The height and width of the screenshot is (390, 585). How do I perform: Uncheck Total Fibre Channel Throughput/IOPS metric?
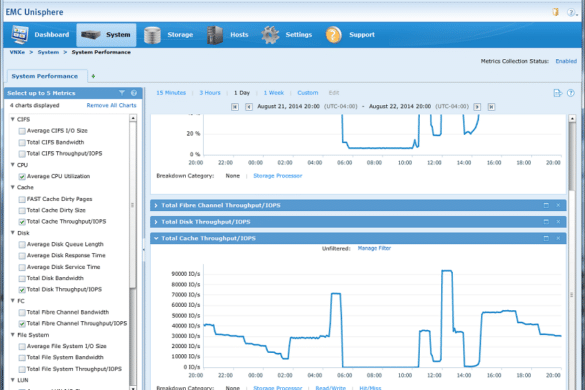click(22, 324)
